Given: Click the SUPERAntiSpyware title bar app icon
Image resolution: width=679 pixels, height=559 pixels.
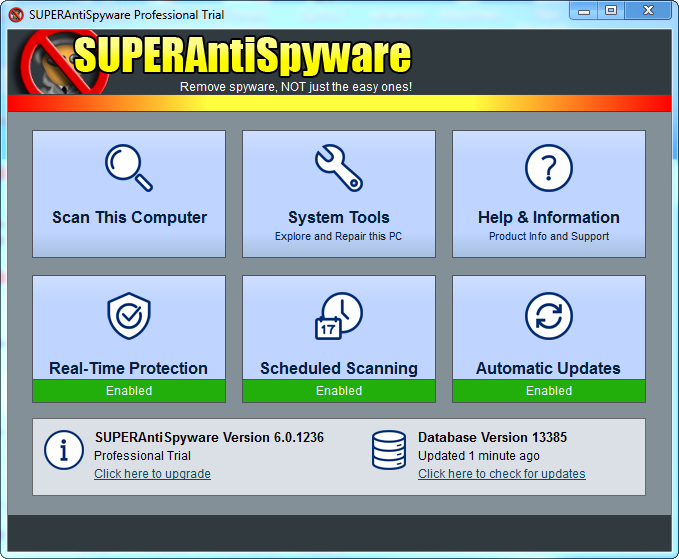Looking at the screenshot, I should point(16,15).
